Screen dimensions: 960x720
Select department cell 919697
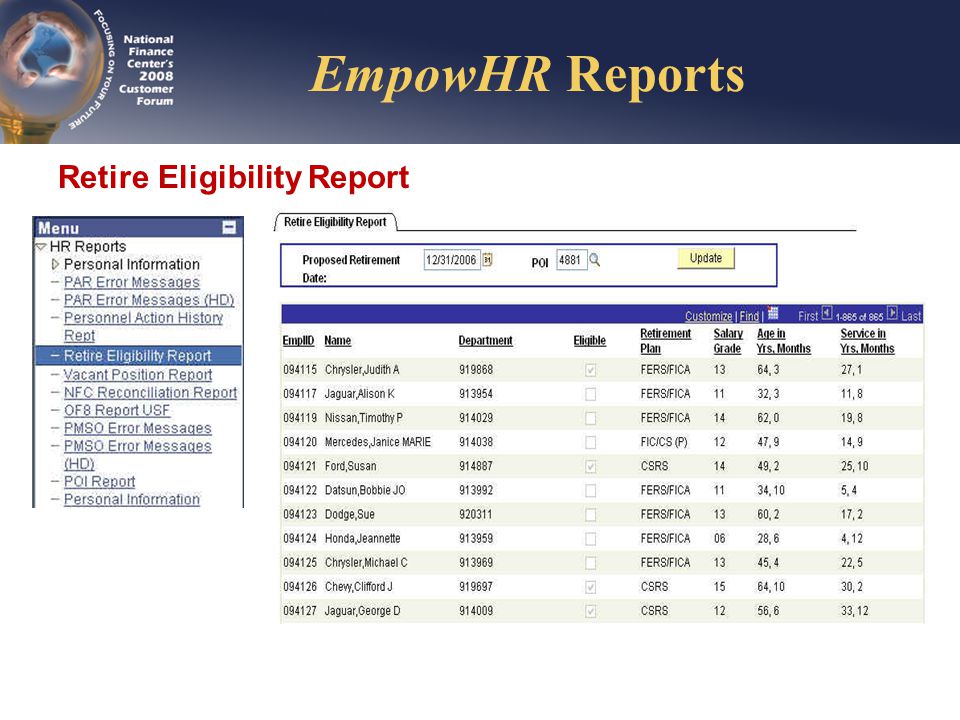[476, 587]
